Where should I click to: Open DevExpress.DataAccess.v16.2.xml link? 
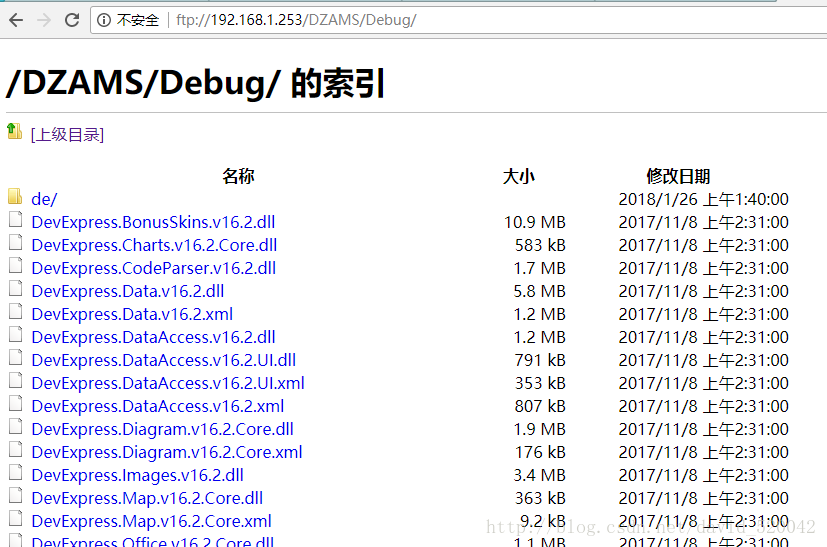click(x=158, y=406)
